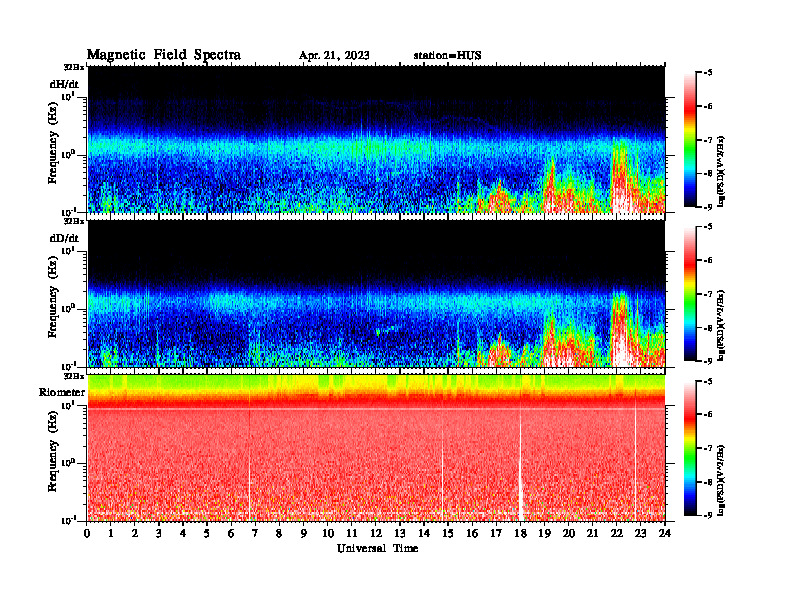Click inside the dD/dt spectrogram panel
The height and width of the screenshot is (612, 792).
pos(376,293)
